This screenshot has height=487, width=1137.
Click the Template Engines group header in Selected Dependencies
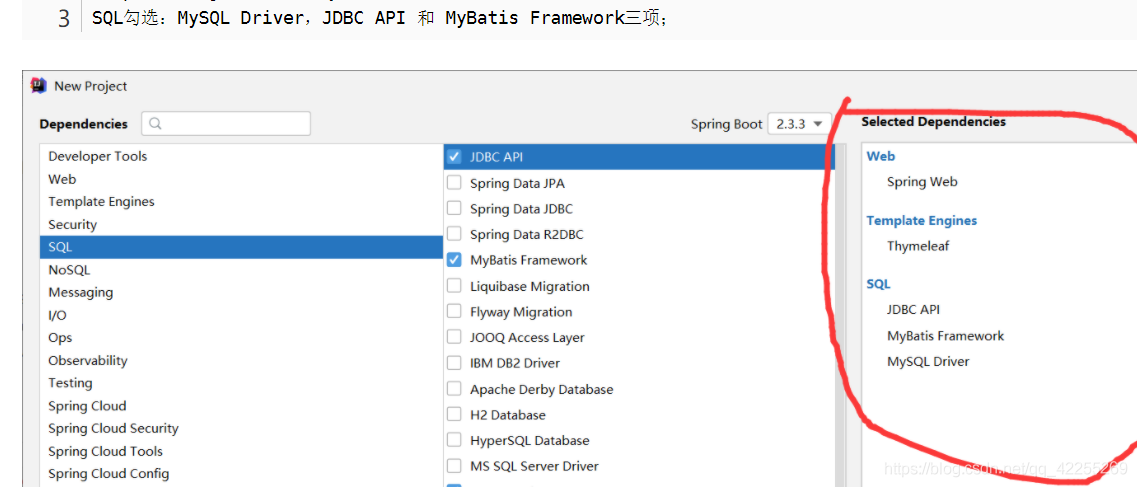coord(922,220)
